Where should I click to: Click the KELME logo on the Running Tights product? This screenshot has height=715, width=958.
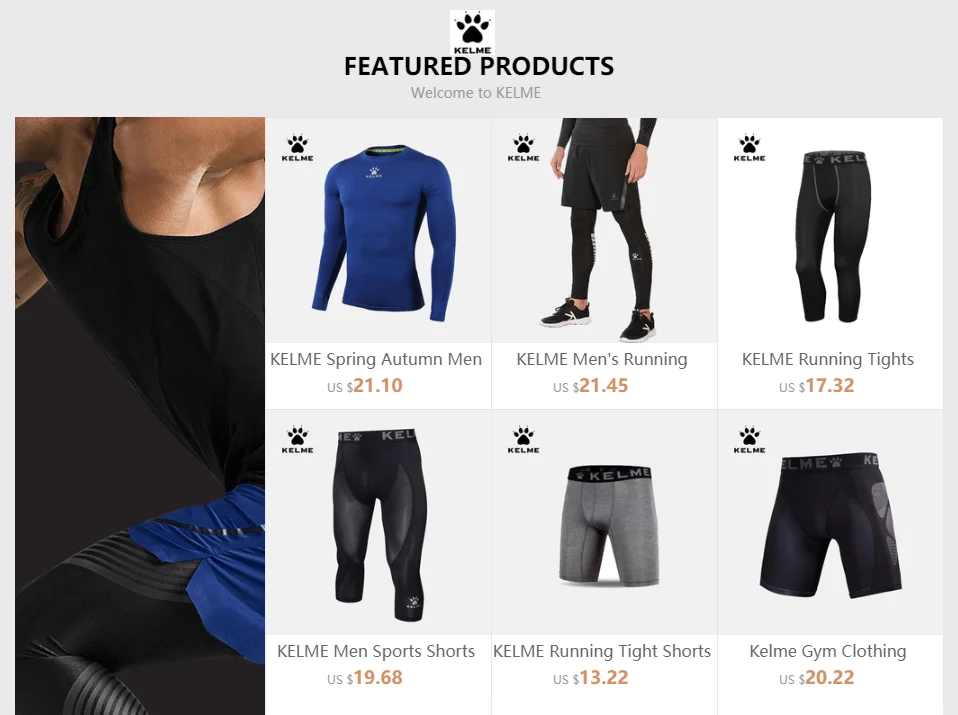tap(750, 148)
